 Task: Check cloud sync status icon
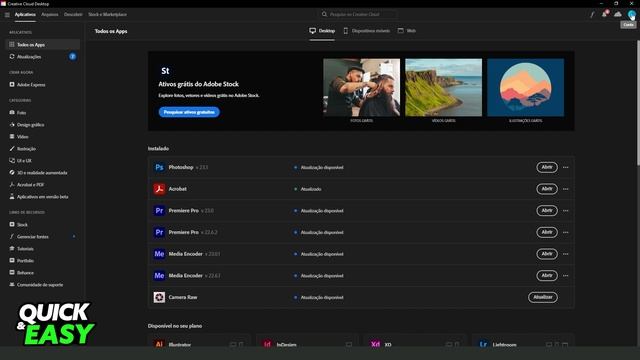(618, 14)
